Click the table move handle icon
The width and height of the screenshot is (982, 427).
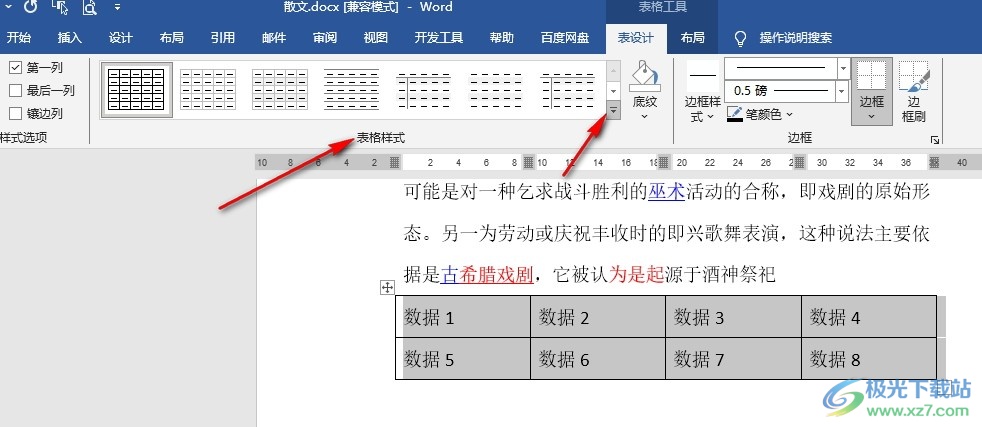click(388, 287)
